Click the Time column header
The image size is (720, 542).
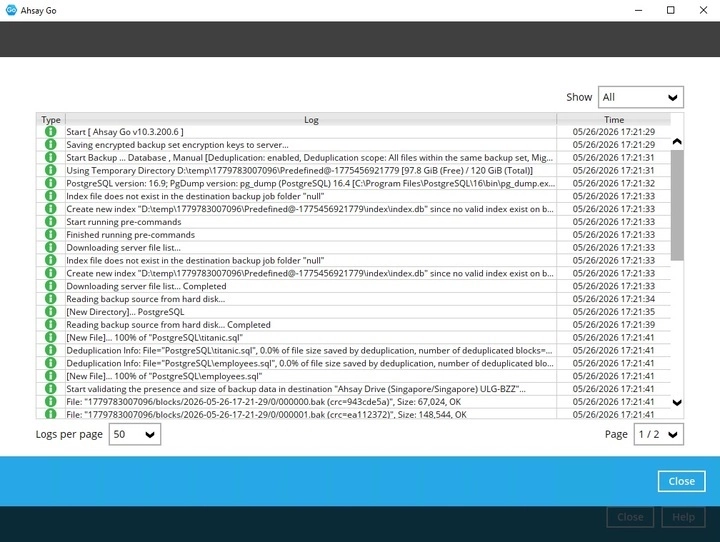[614, 119]
